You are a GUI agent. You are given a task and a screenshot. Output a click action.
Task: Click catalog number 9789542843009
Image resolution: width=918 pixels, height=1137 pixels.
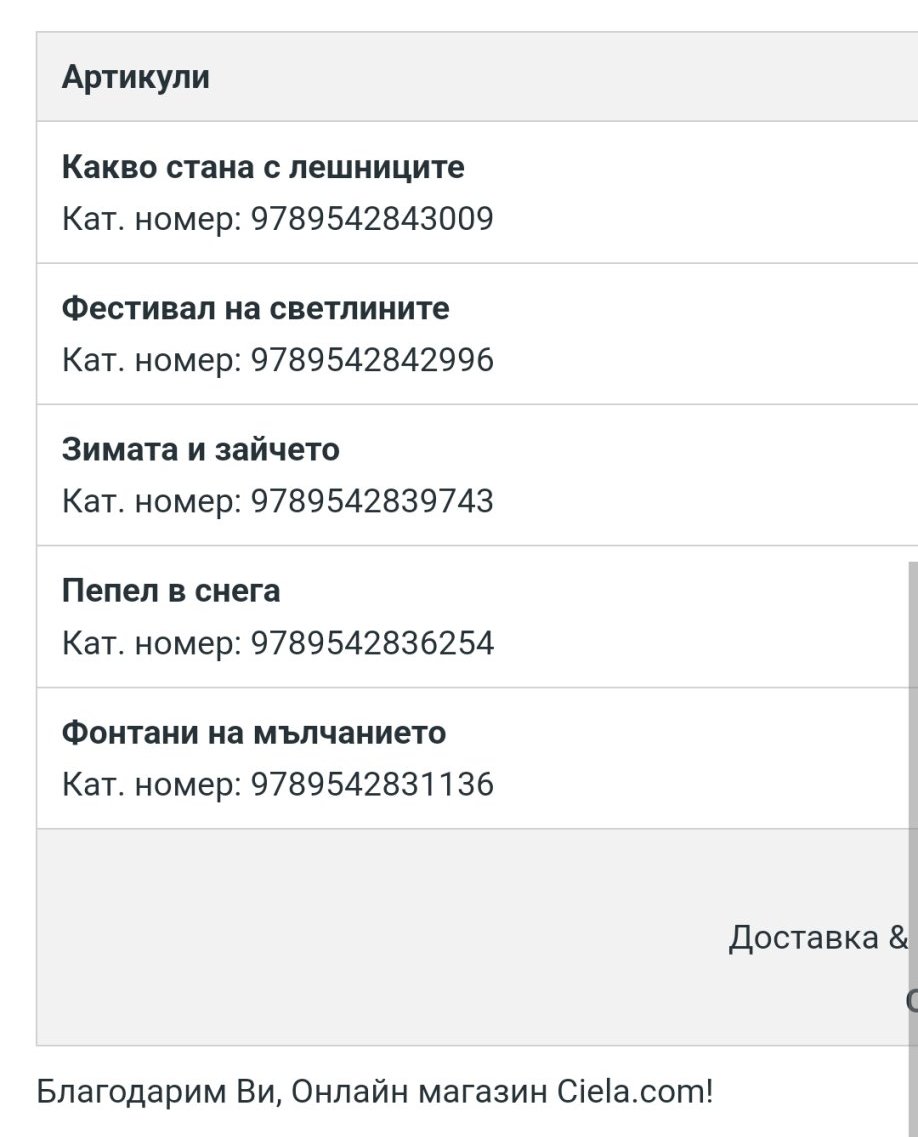tap(372, 219)
